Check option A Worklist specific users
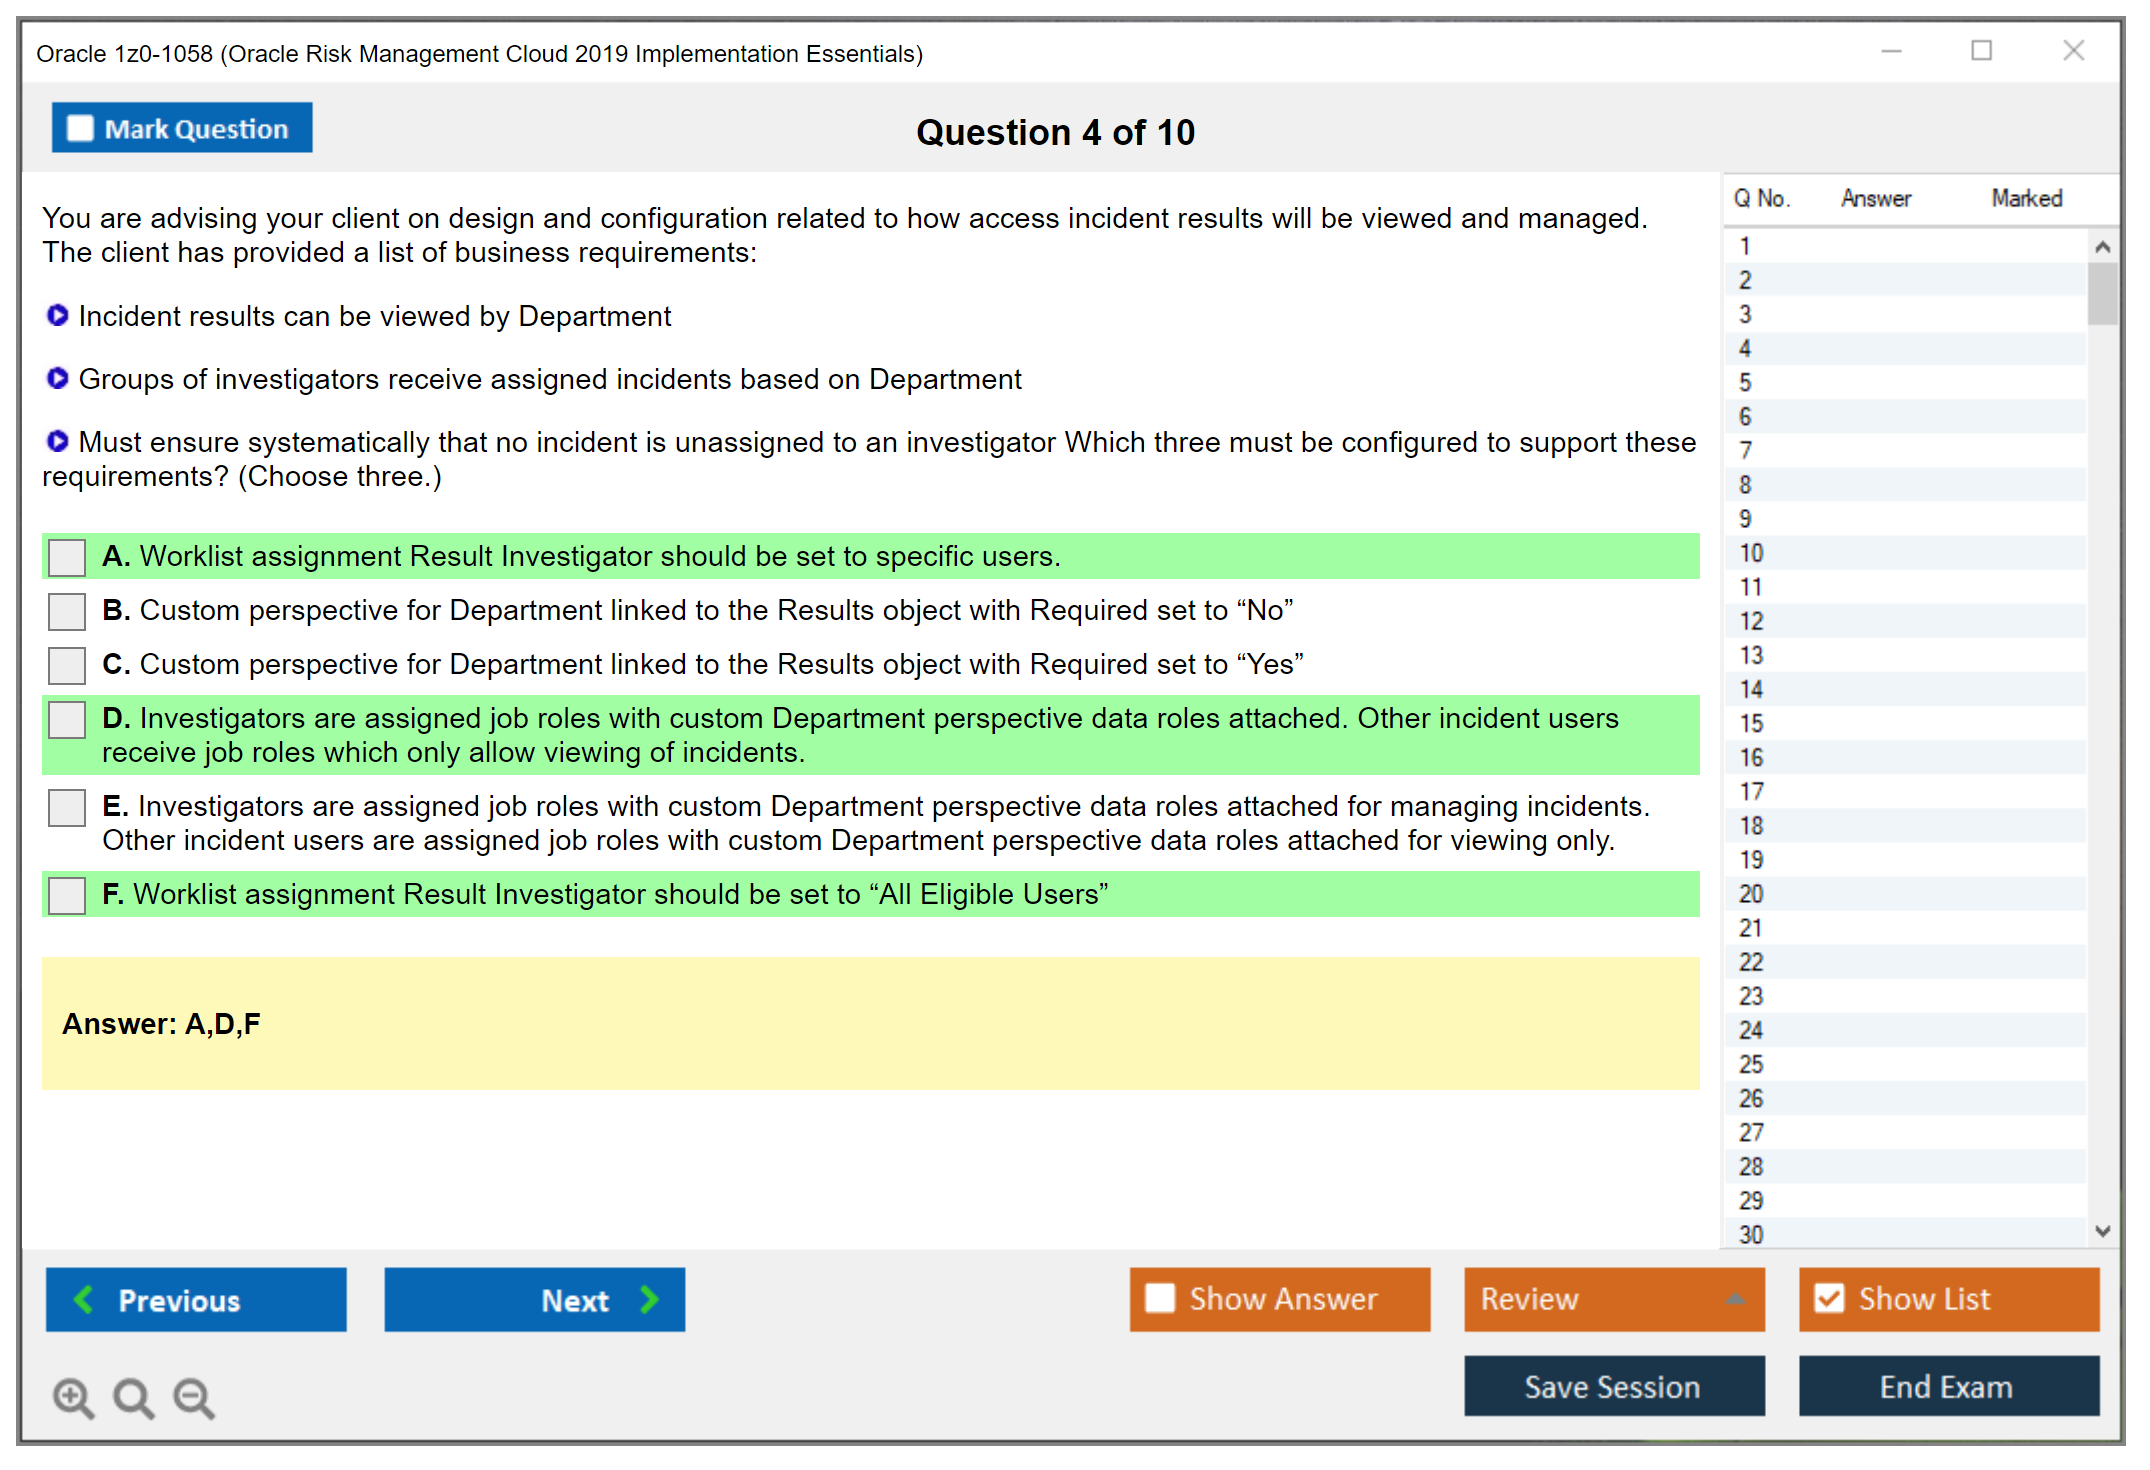The image size is (2150, 1470). [x=67, y=557]
